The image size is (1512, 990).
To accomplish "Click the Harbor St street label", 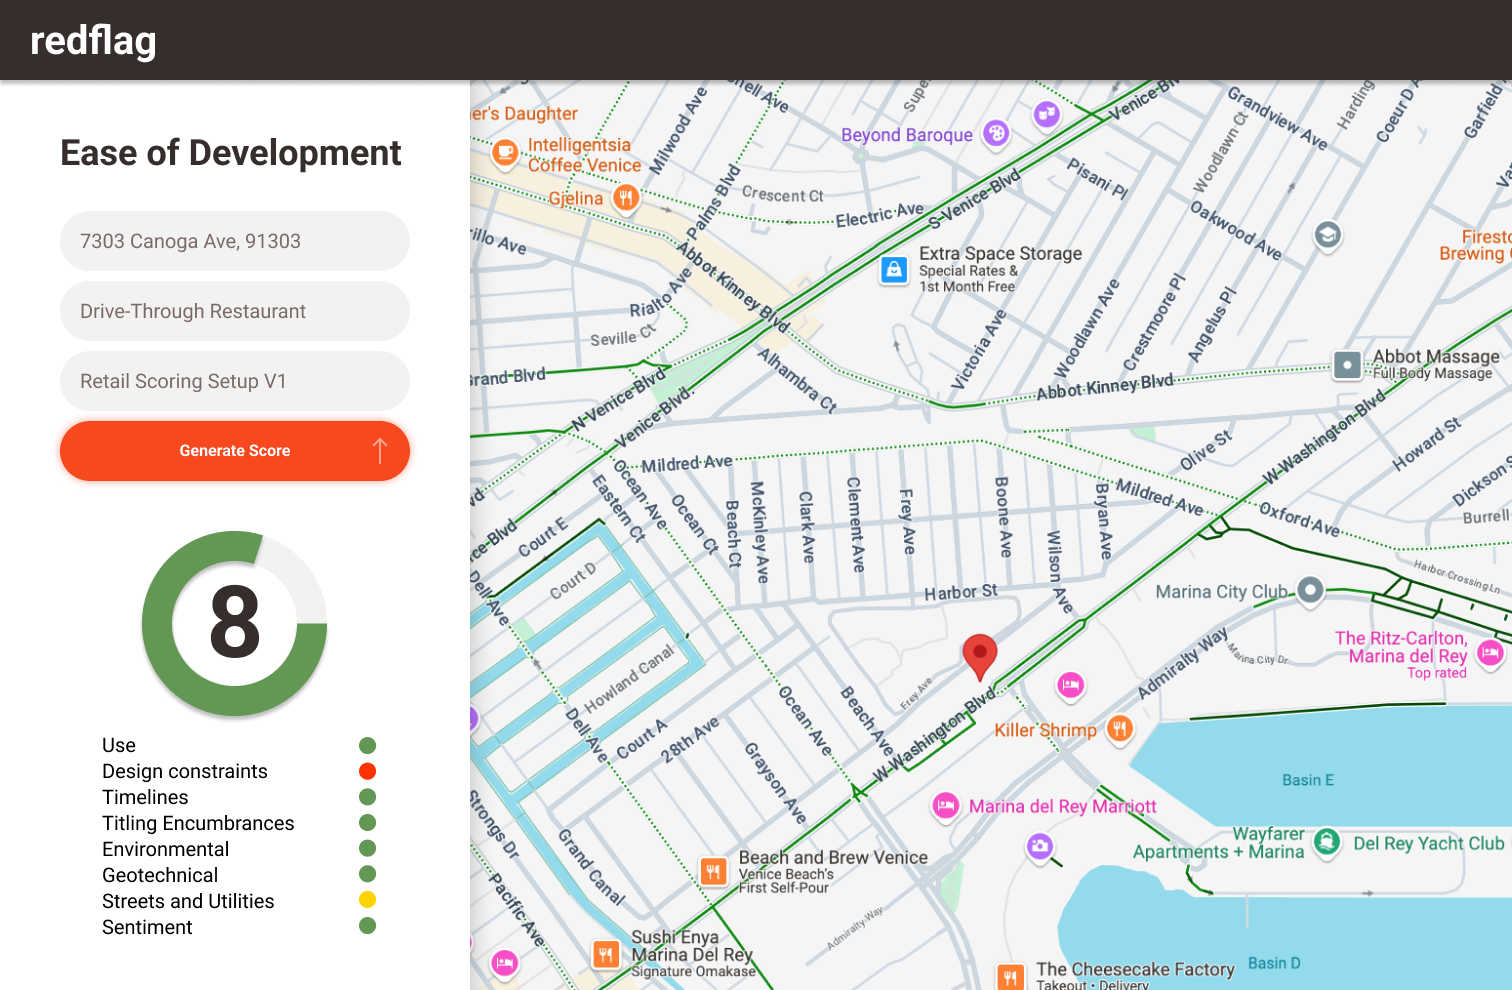I will (x=961, y=592).
